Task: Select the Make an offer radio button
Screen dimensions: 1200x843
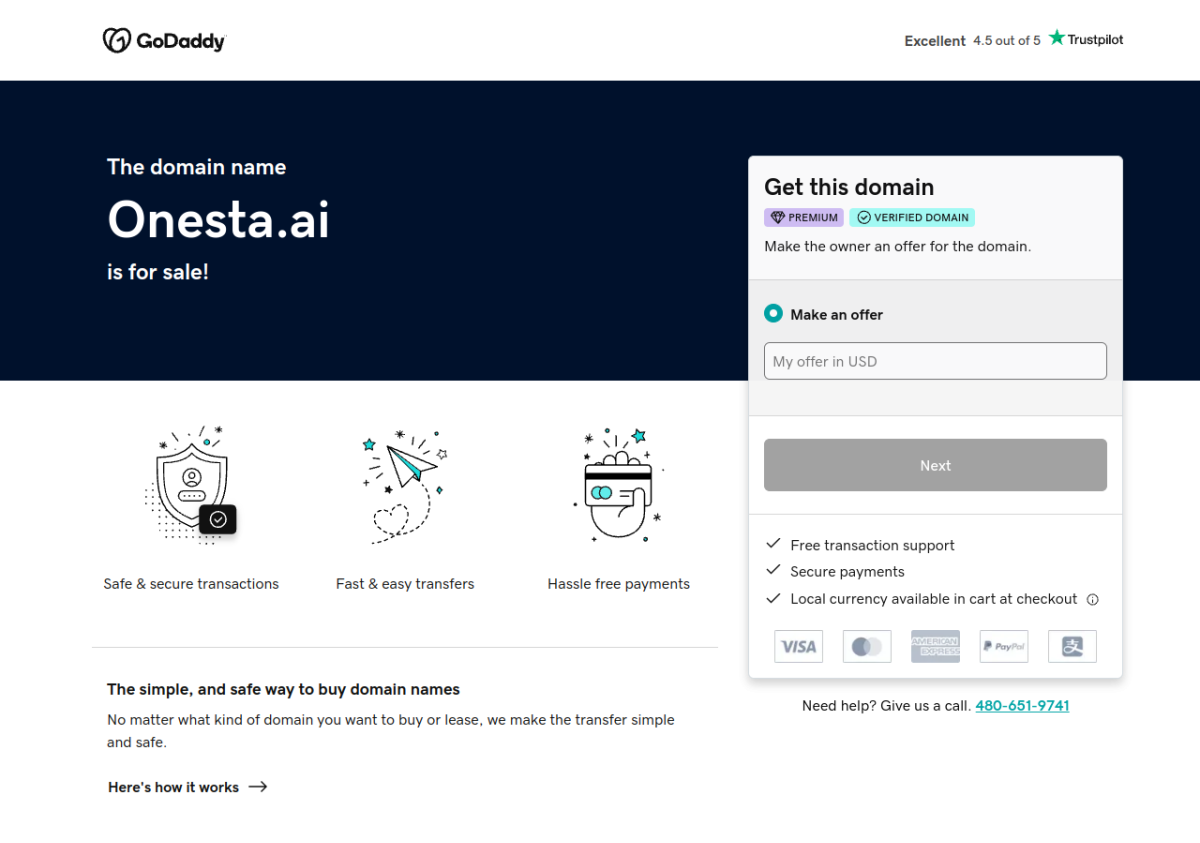Action: [x=773, y=313]
